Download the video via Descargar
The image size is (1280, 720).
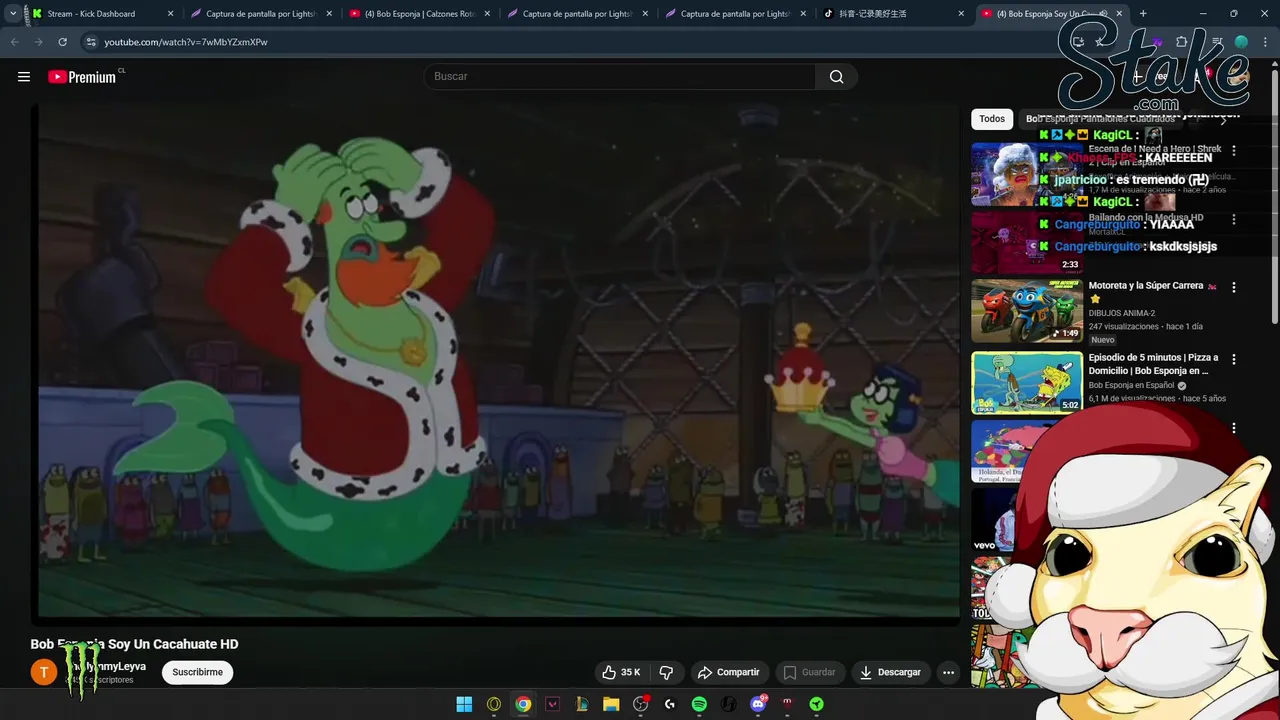coord(890,672)
